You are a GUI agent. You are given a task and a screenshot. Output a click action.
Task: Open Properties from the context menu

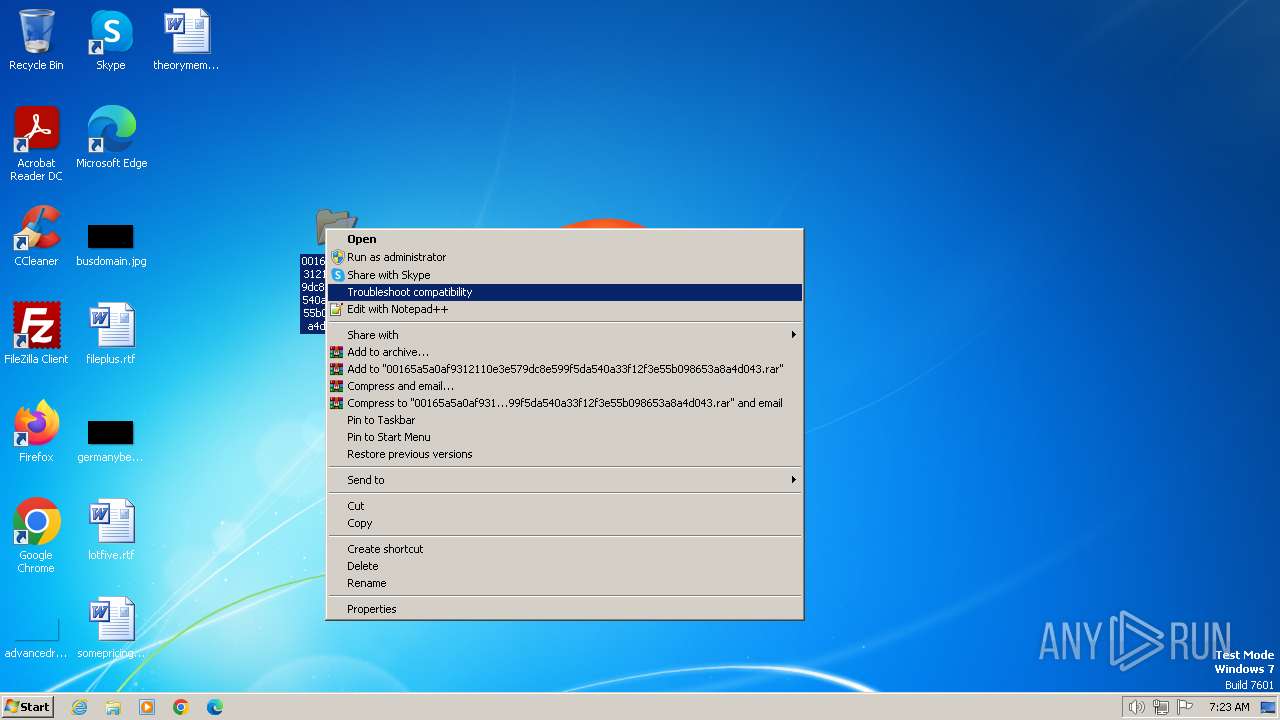click(x=565, y=609)
